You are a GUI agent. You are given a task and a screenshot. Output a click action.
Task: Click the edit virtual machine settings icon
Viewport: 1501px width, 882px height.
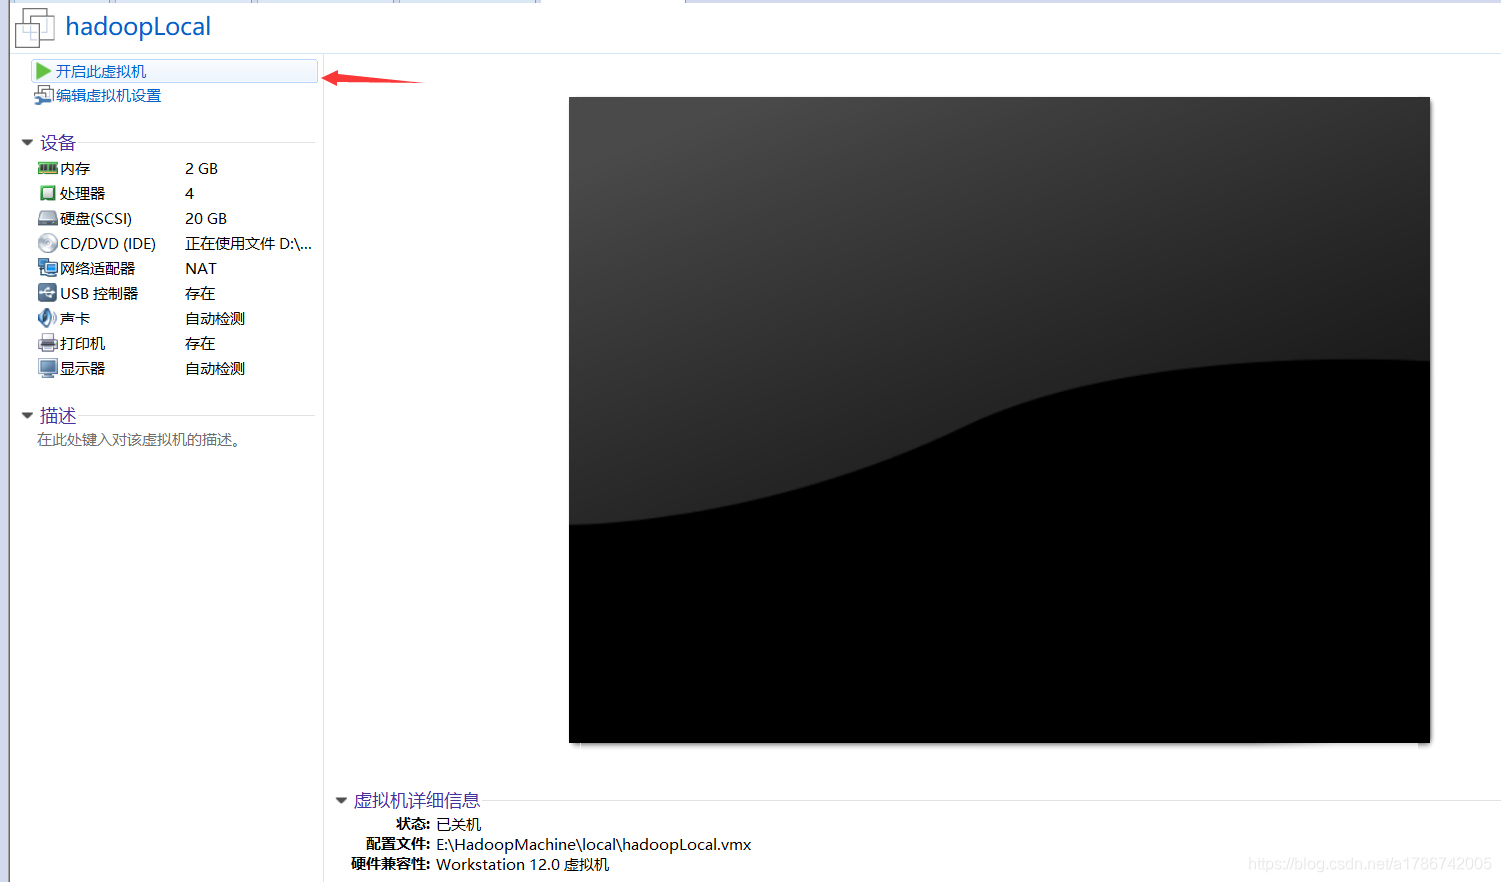pos(44,95)
